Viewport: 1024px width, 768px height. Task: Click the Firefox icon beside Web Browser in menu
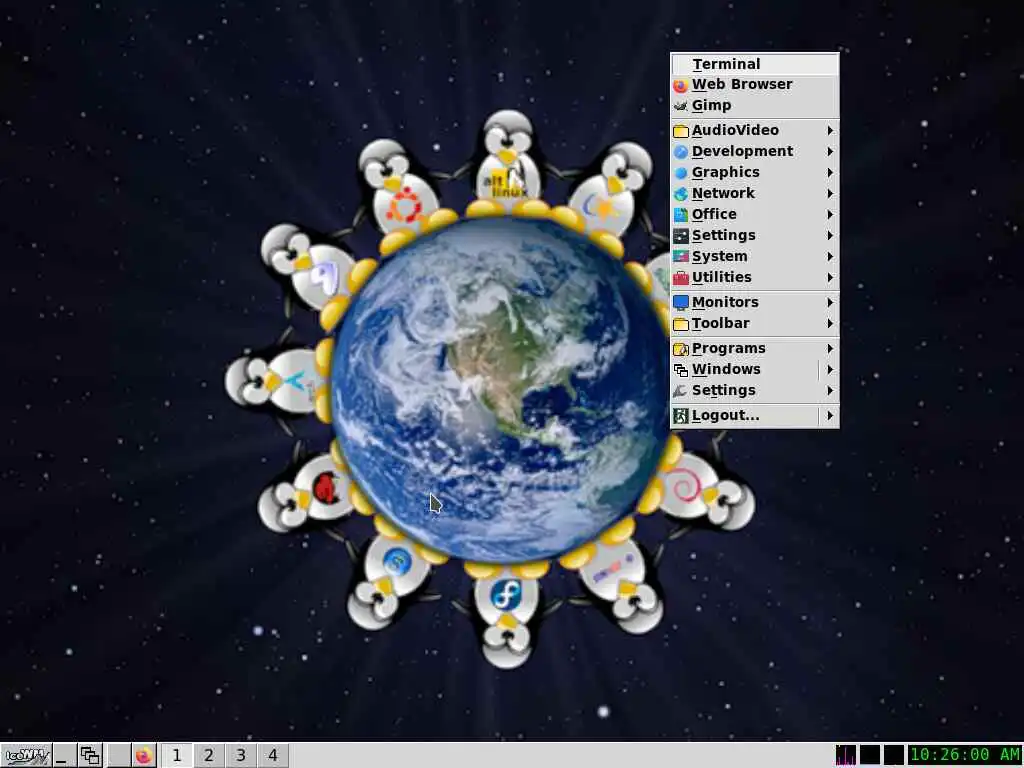coord(680,85)
